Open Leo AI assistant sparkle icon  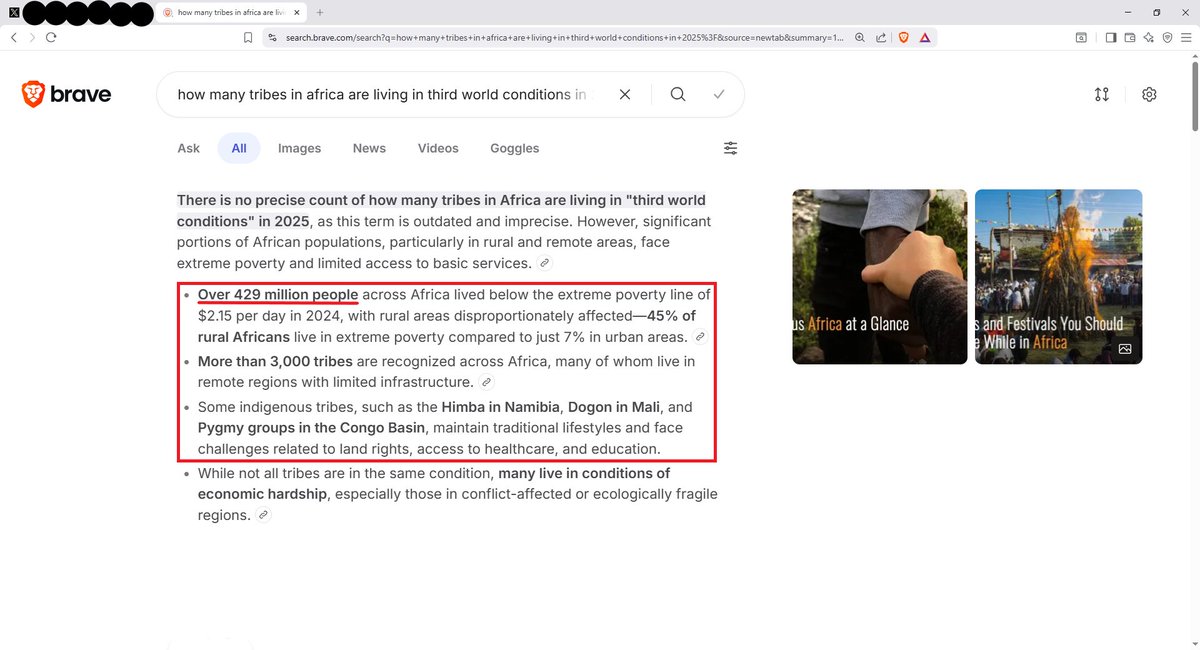(1149, 37)
